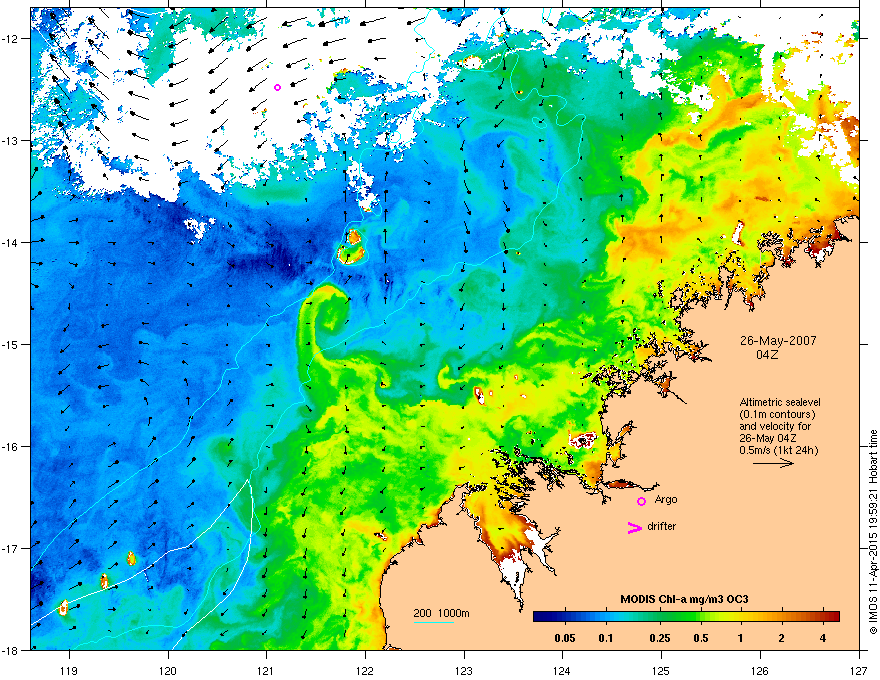
Task: Click latitude axis label '-14'
Action: tap(10, 242)
